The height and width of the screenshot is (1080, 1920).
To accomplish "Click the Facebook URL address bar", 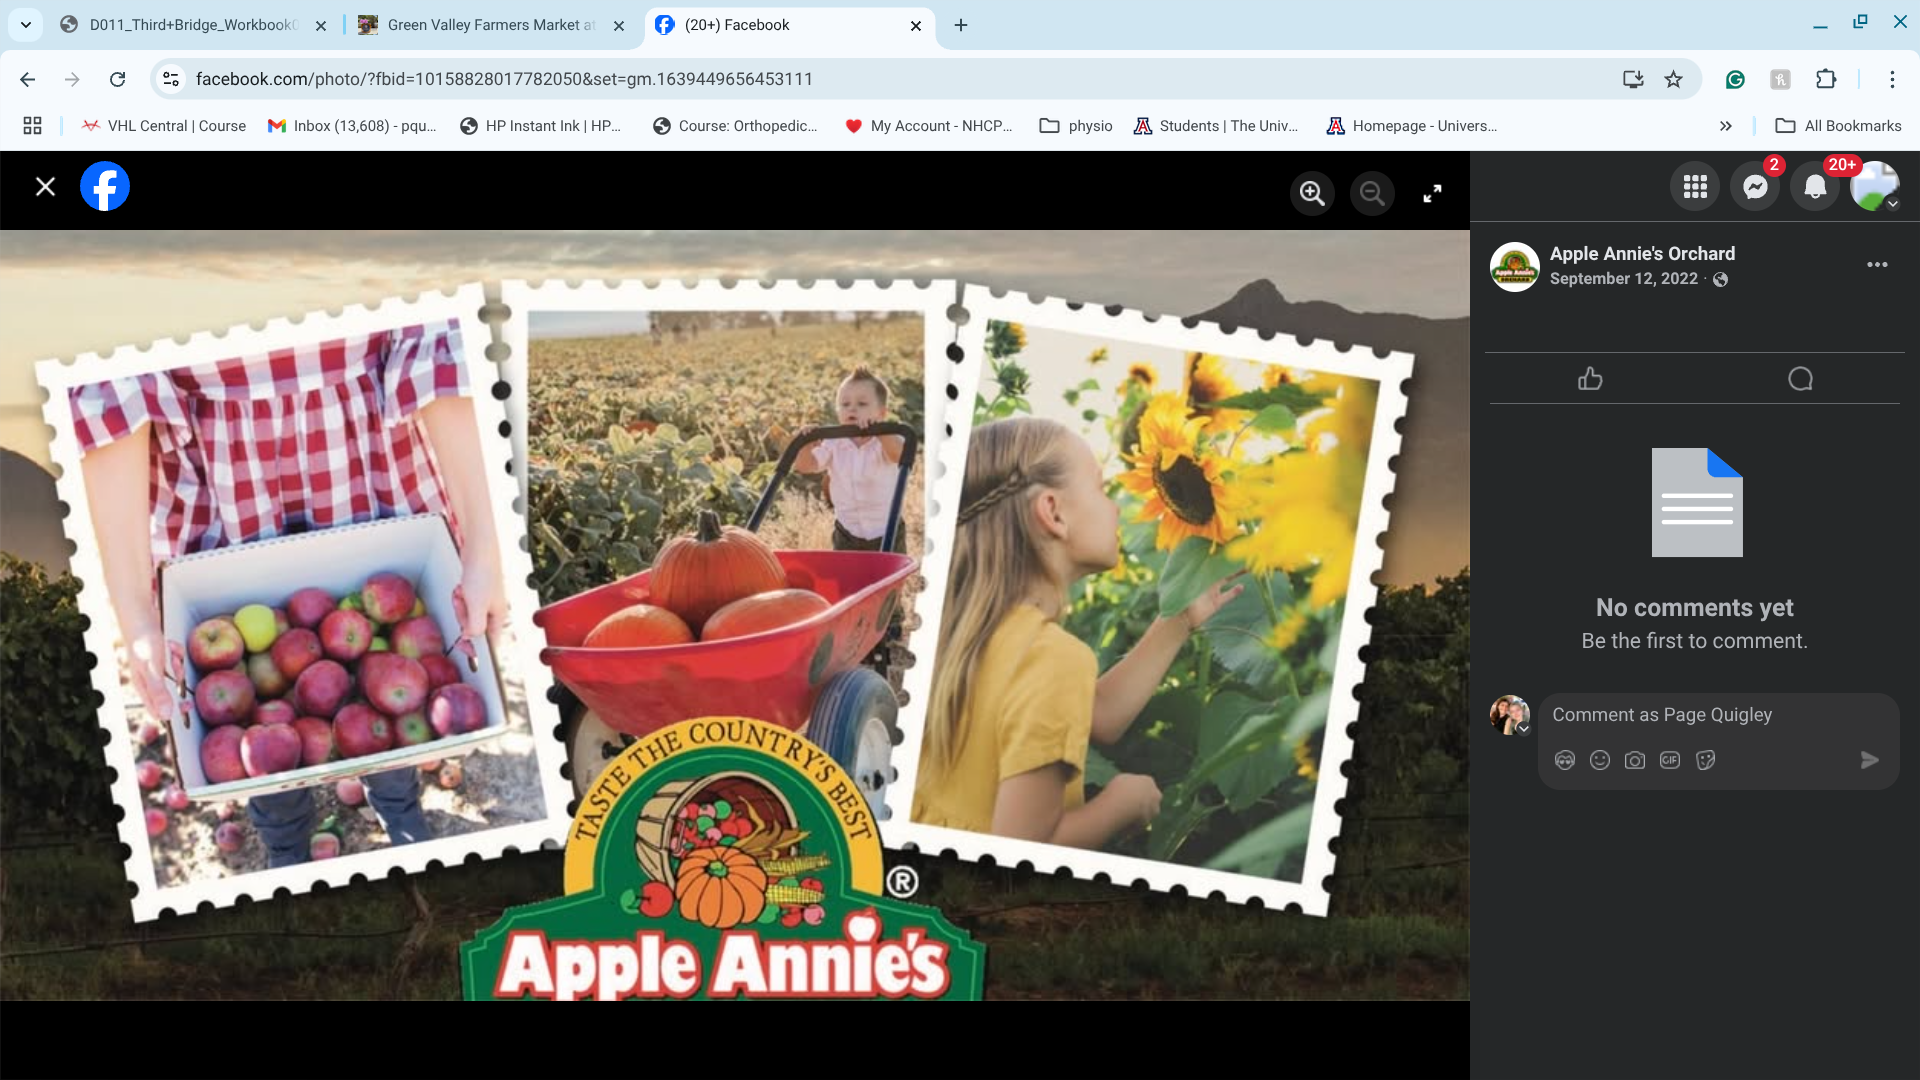I will (x=900, y=79).
